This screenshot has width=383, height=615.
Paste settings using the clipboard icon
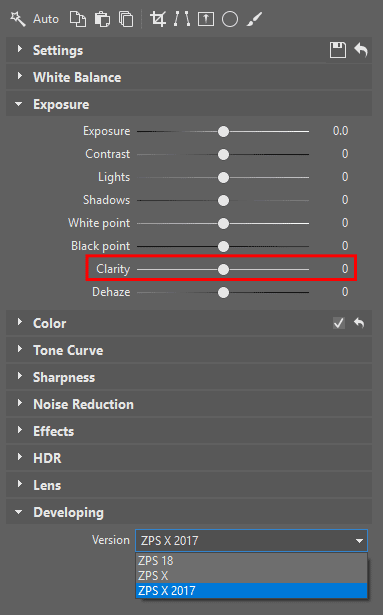coord(102,19)
